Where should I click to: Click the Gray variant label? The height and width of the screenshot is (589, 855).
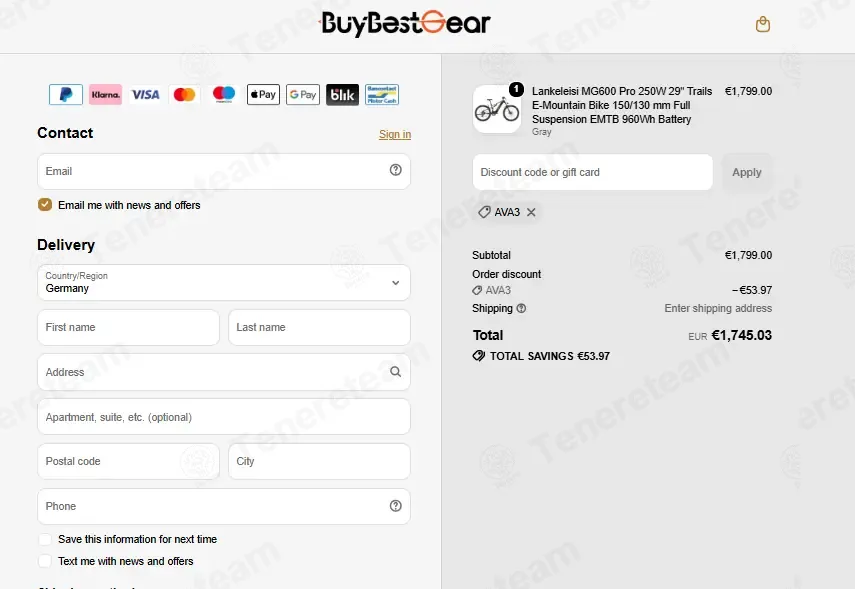pos(541,132)
